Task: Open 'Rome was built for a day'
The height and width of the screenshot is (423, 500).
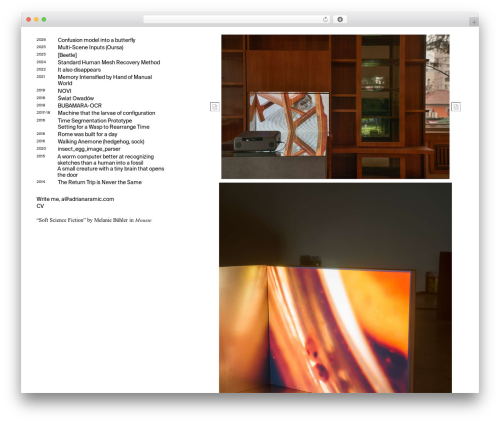Action: coord(88,134)
